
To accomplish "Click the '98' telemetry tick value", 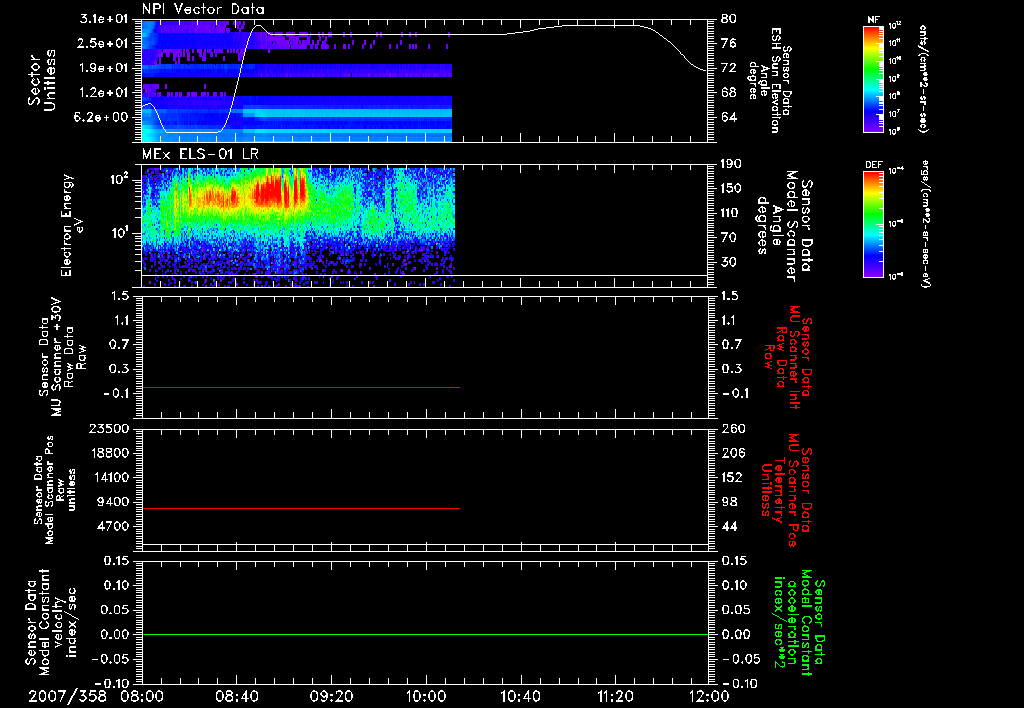I will 729,502.
